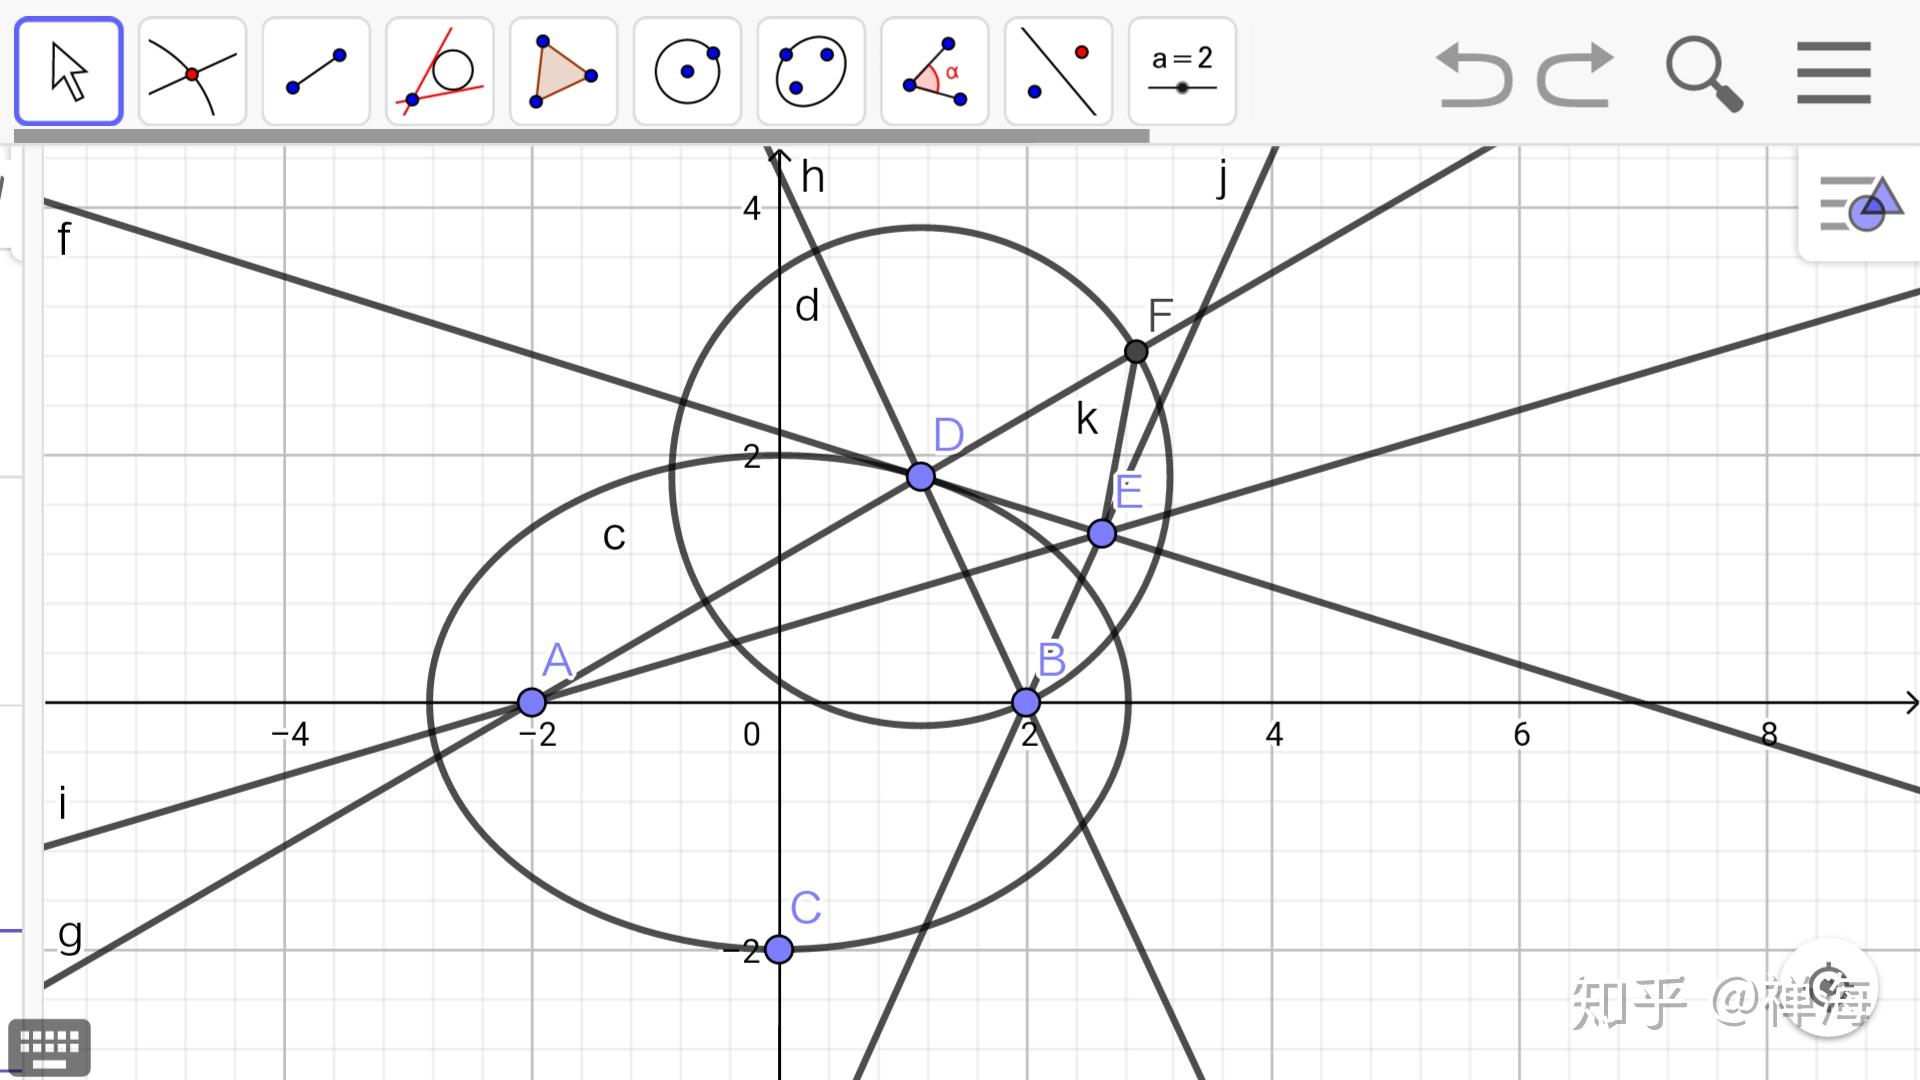1920x1080 pixels.
Task: Select the Slider a=2 tool
Action: (x=1182, y=71)
